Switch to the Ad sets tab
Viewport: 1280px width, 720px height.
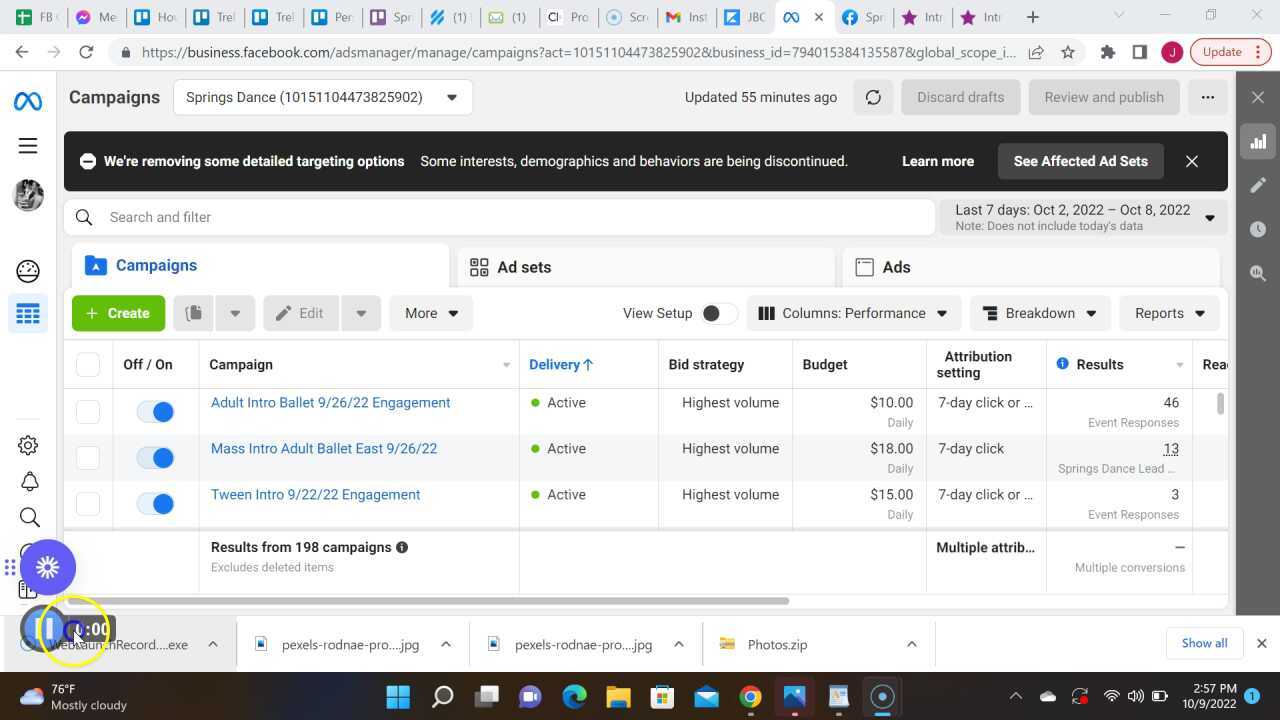pos(524,267)
